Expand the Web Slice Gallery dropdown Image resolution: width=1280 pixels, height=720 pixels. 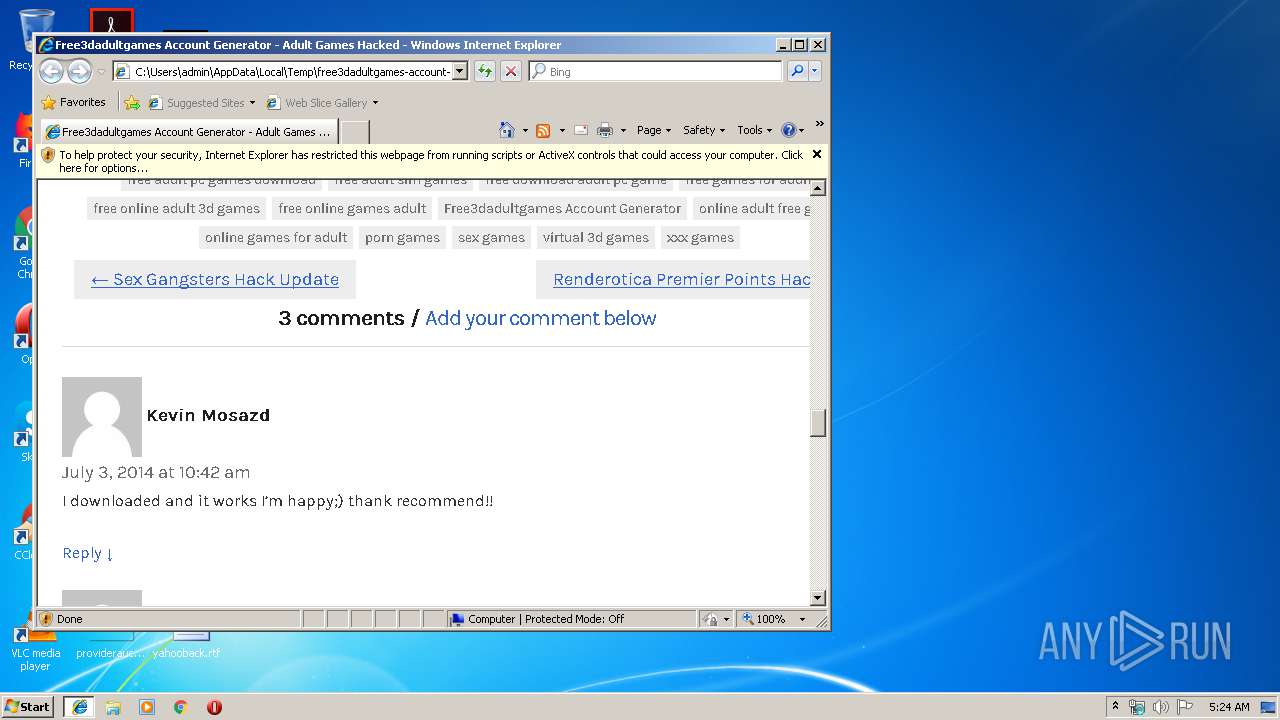(375, 103)
